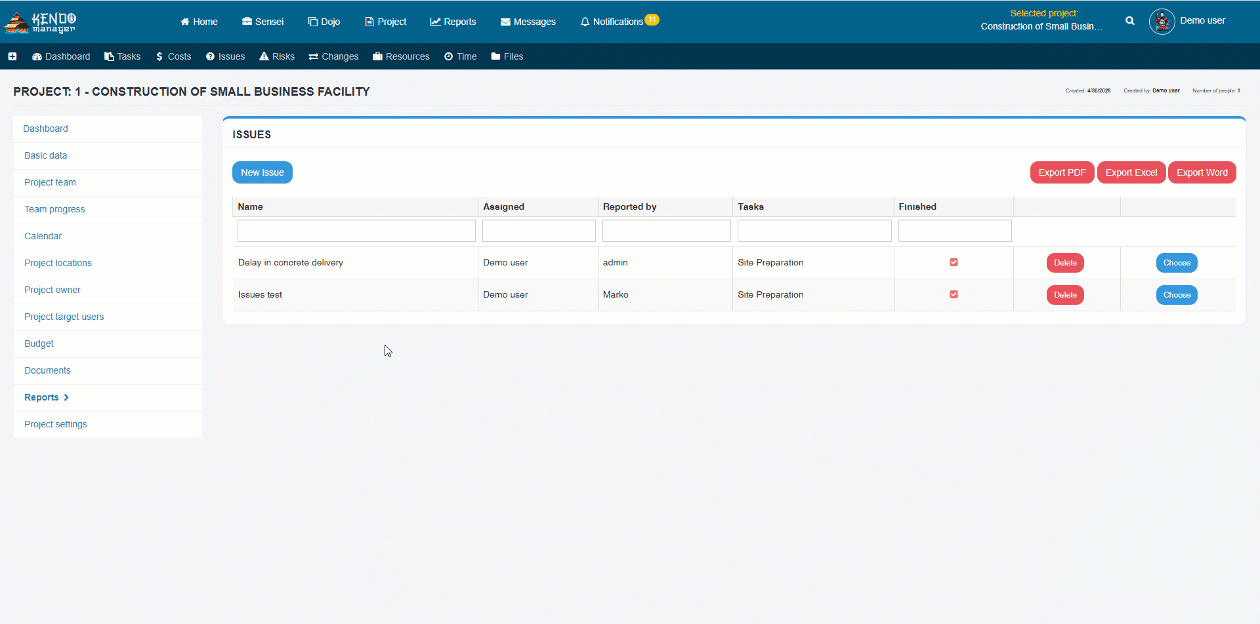Click the plus icon in project toolbar
The height and width of the screenshot is (624, 1260).
pos(13,57)
